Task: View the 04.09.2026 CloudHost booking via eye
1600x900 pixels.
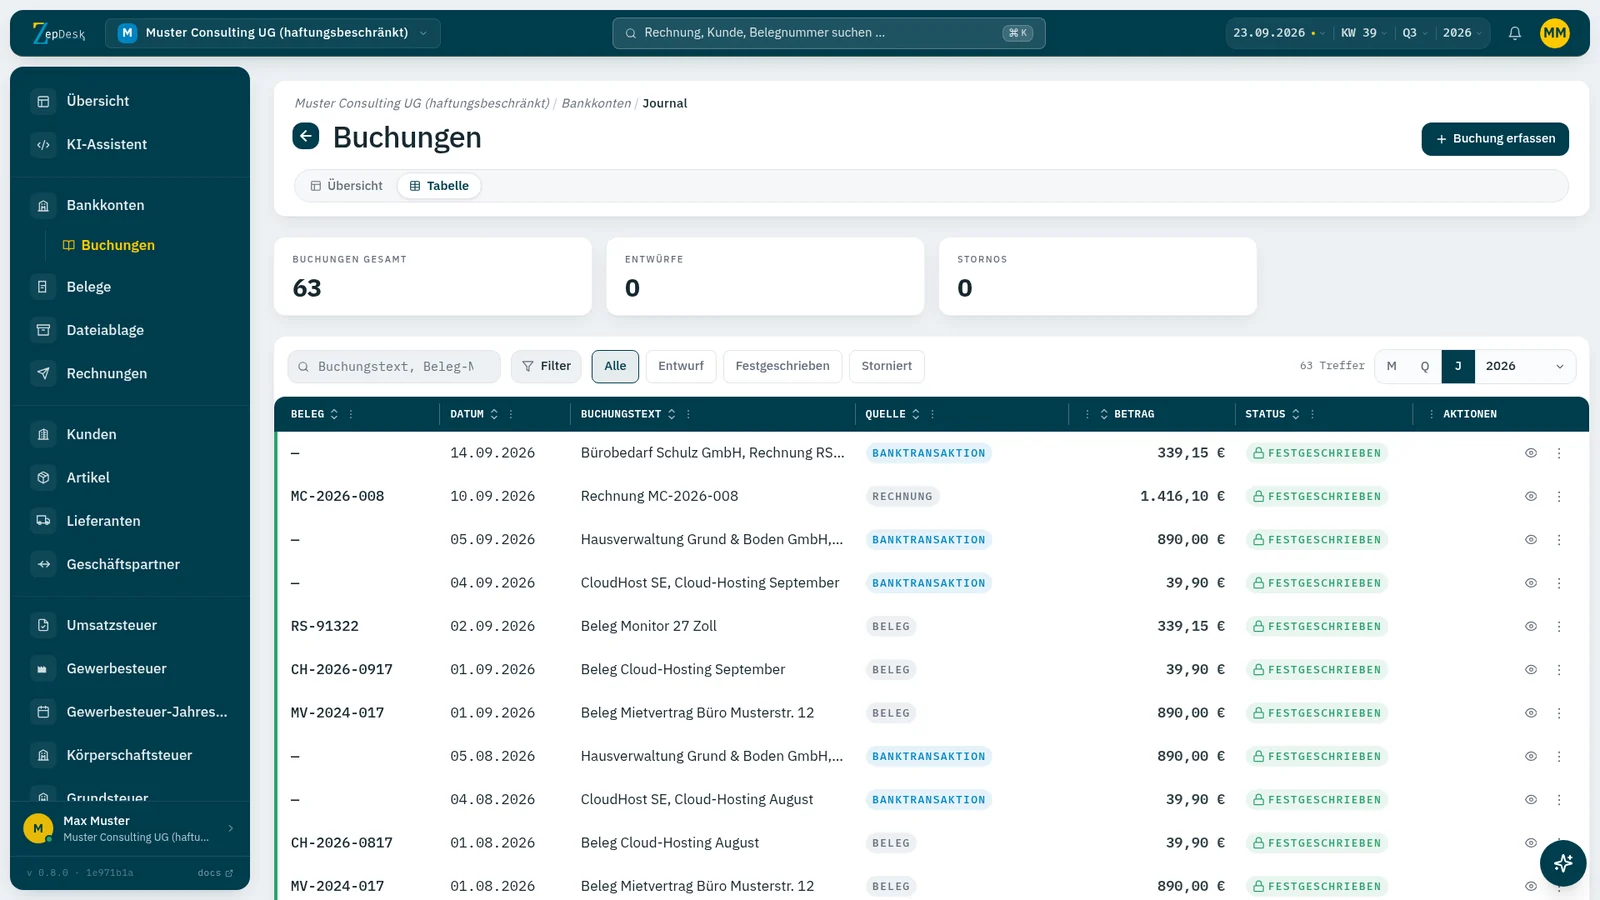Action: (1531, 583)
